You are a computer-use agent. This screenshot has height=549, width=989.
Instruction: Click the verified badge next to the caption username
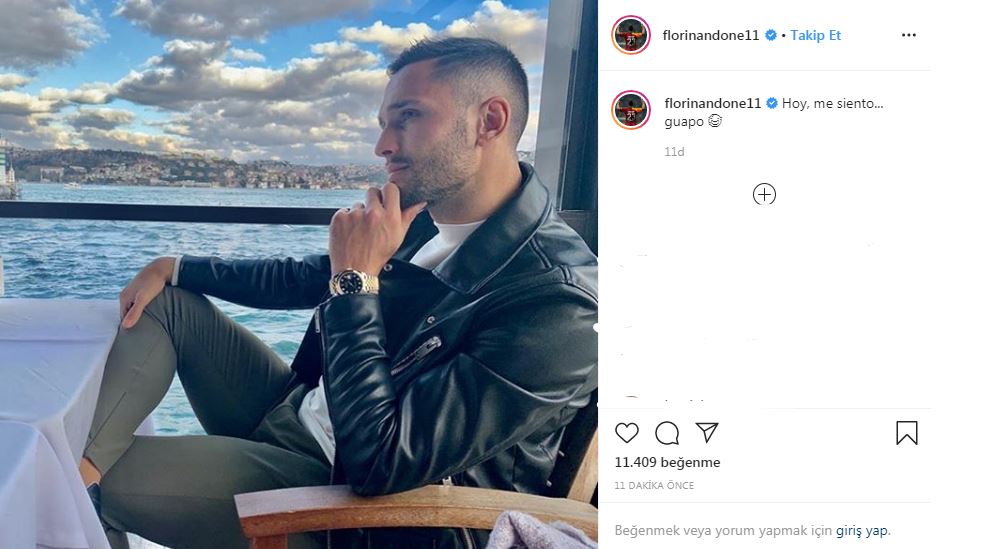[772, 103]
